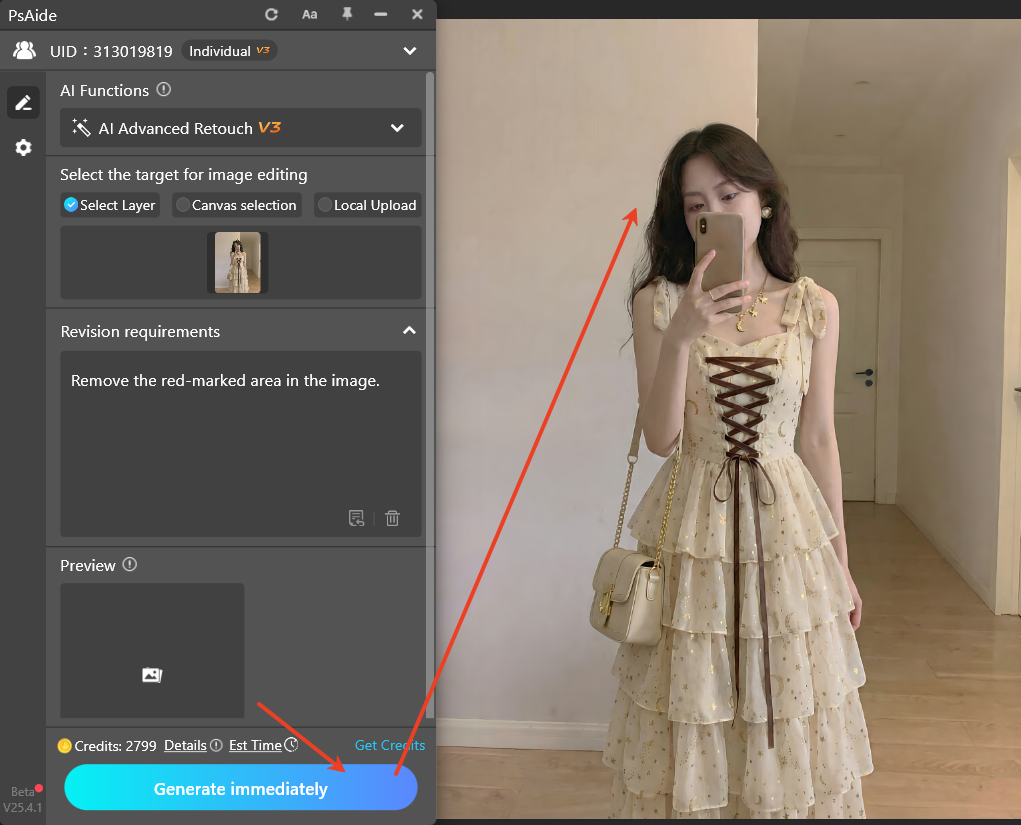
Task: Open the Get Credits link
Action: [x=389, y=745]
